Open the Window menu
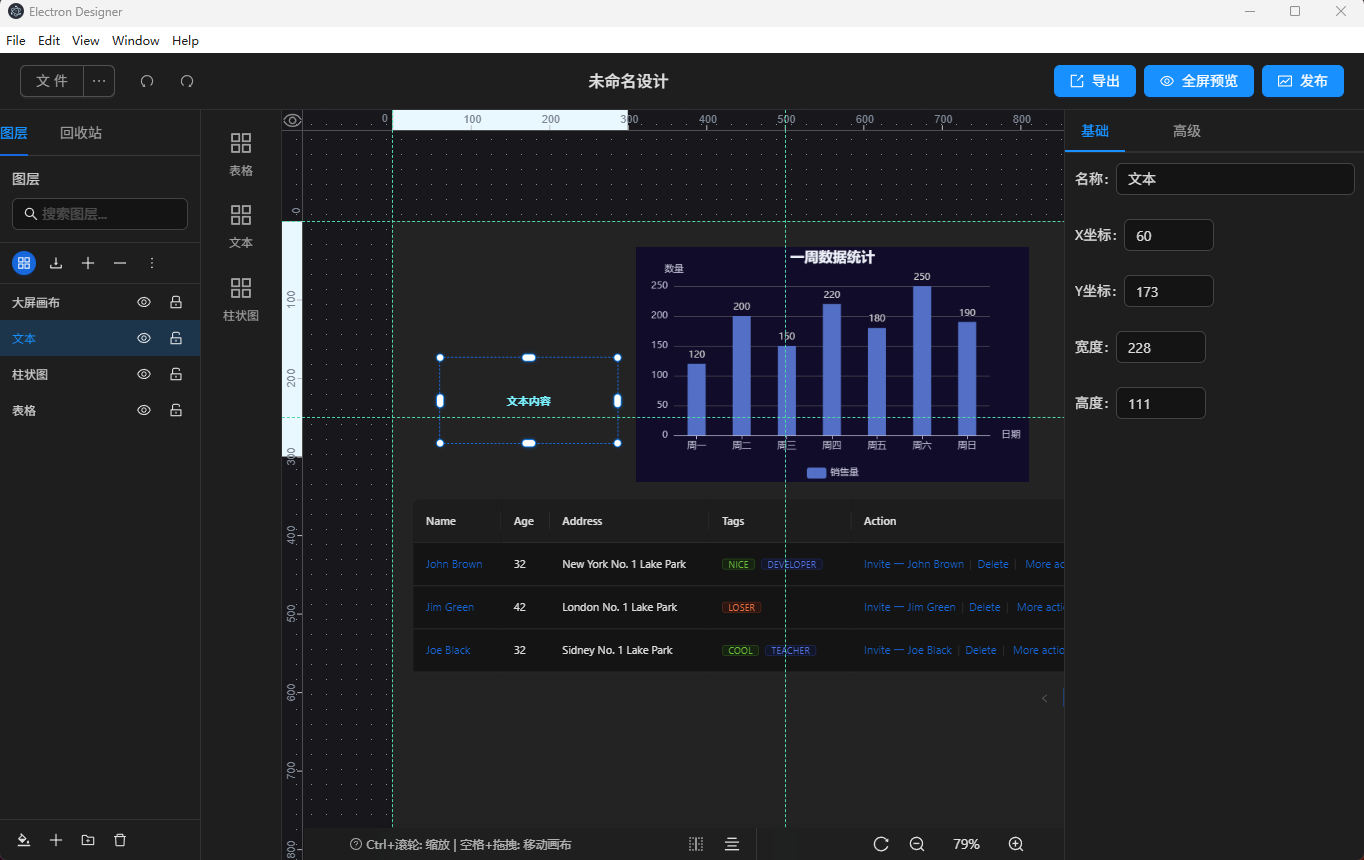The image size is (1364, 860). point(136,41)
